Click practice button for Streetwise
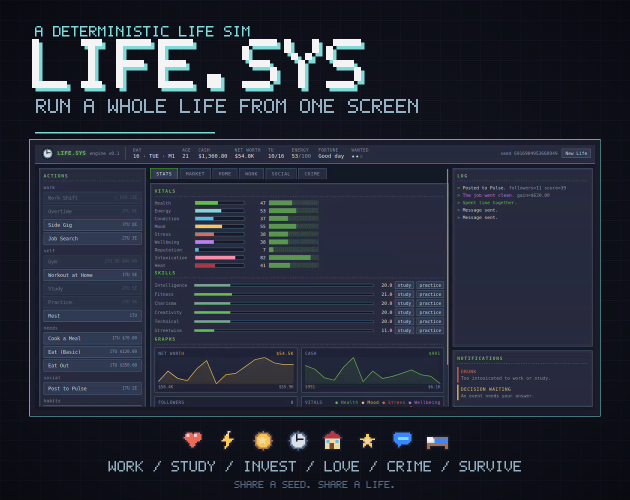This screenshot has height=500, width=630. coord(430,330)
